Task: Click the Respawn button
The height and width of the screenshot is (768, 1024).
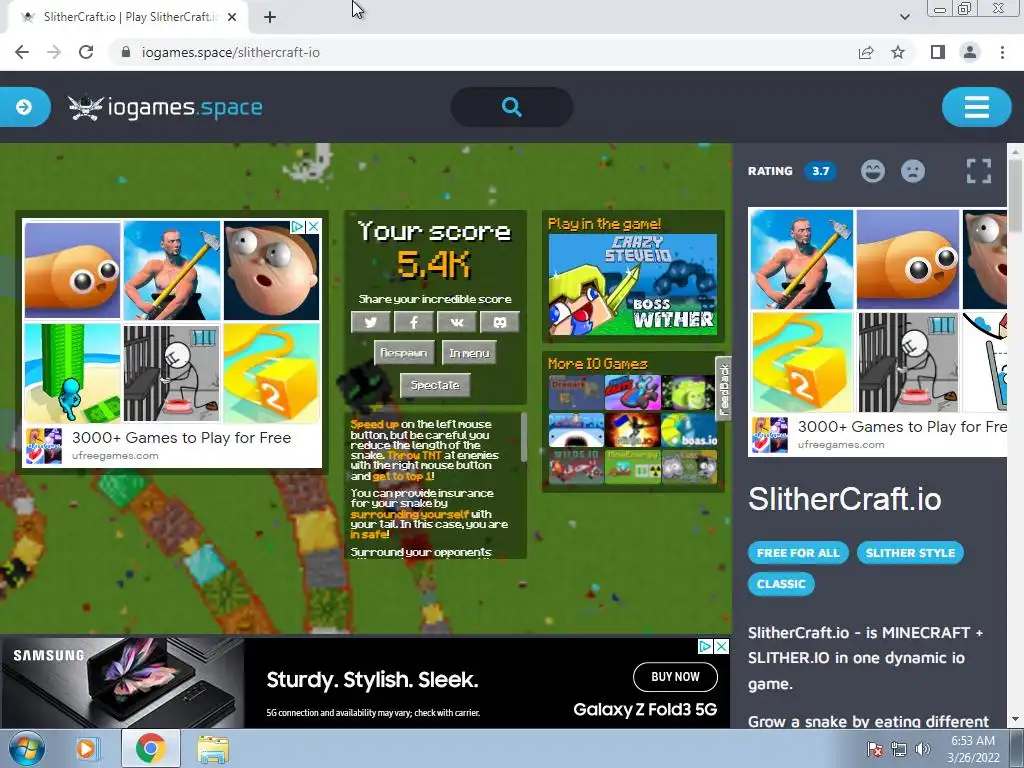Action: tap(404, 353)
